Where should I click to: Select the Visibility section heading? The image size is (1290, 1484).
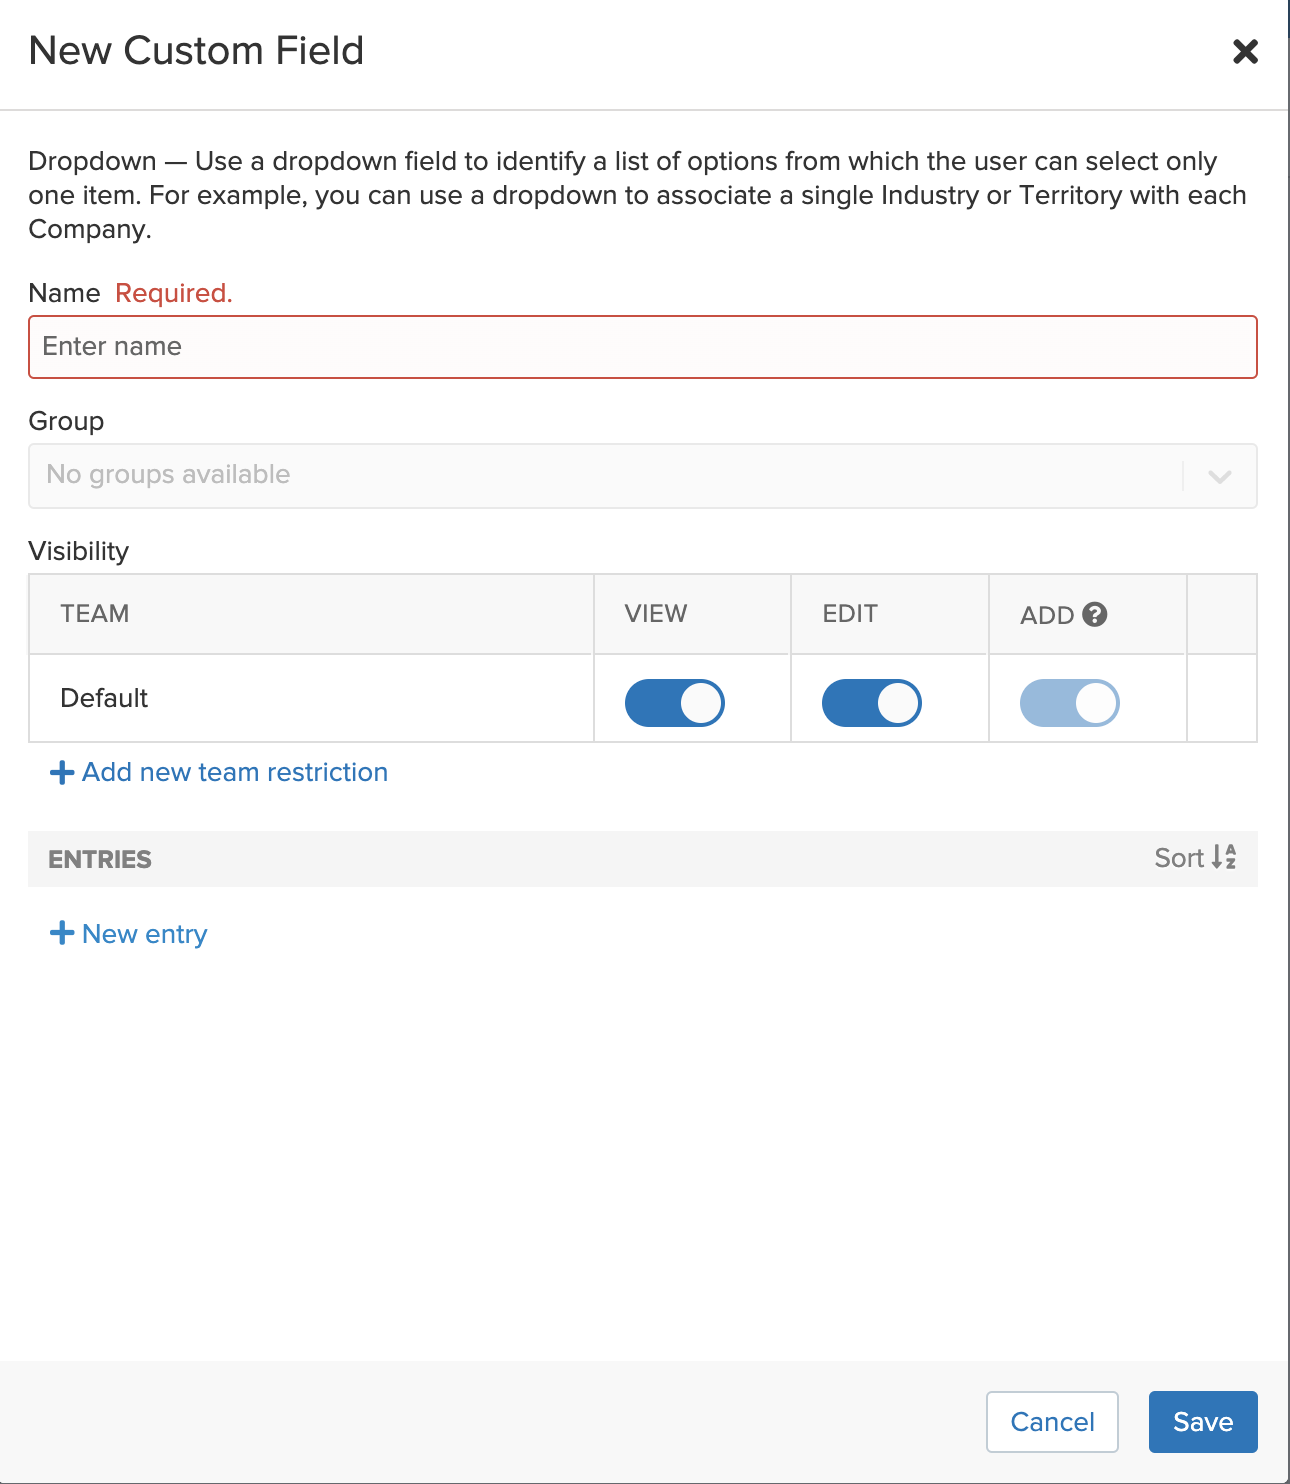(78, 551)
